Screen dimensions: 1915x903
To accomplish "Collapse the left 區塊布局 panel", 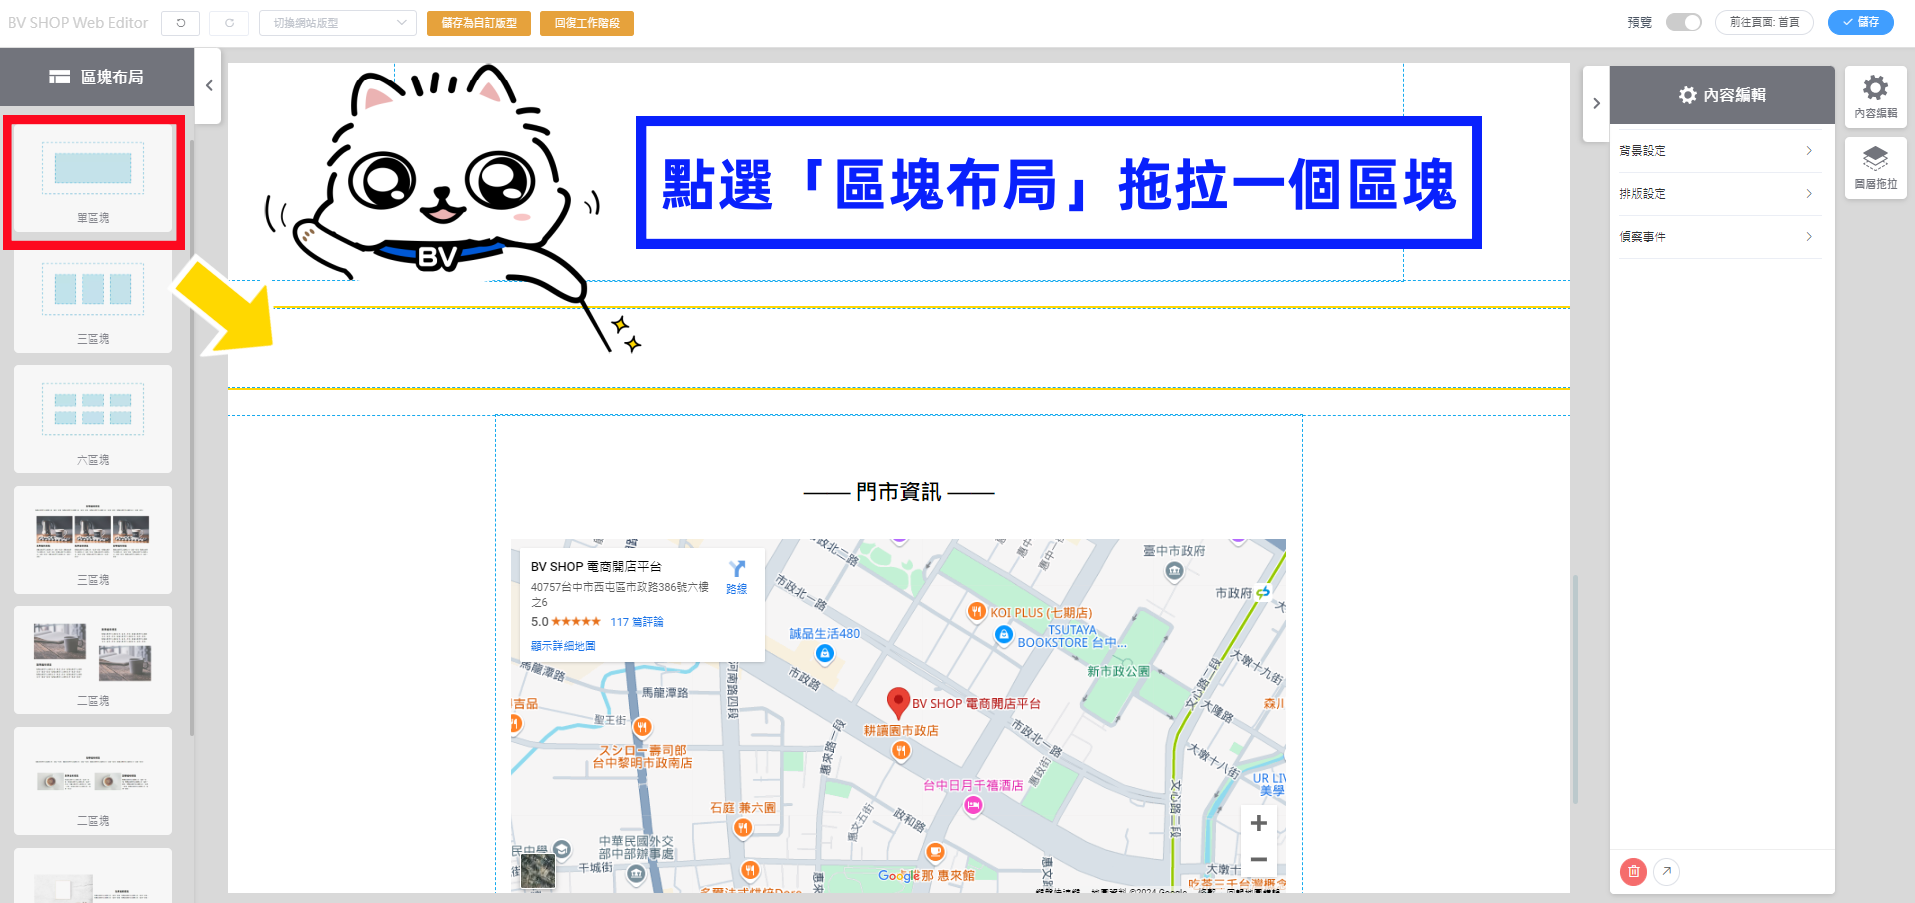I will point(209,86).
